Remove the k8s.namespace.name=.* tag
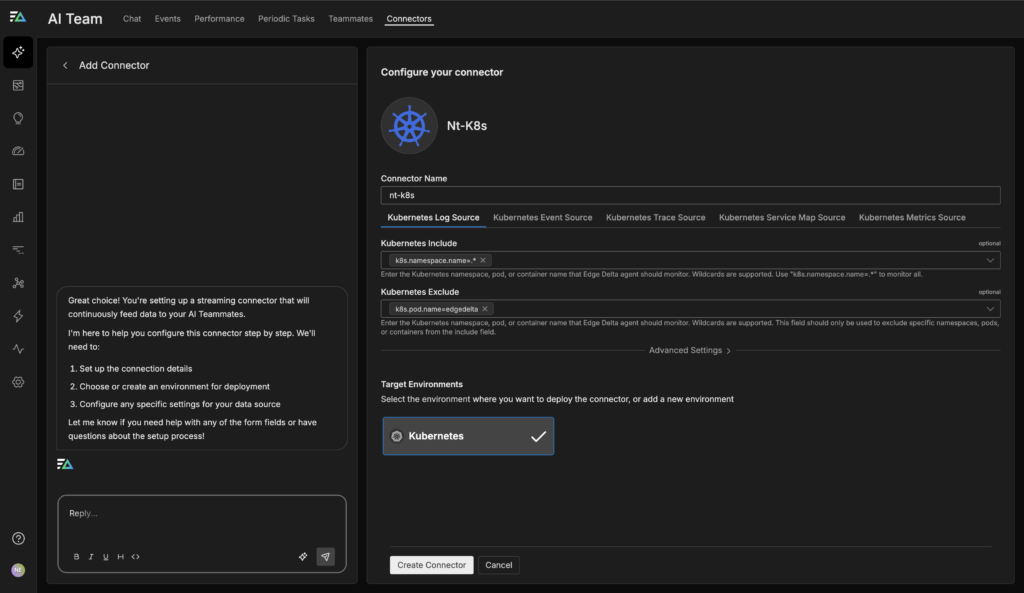The image size is (1024, 593). 483,260
